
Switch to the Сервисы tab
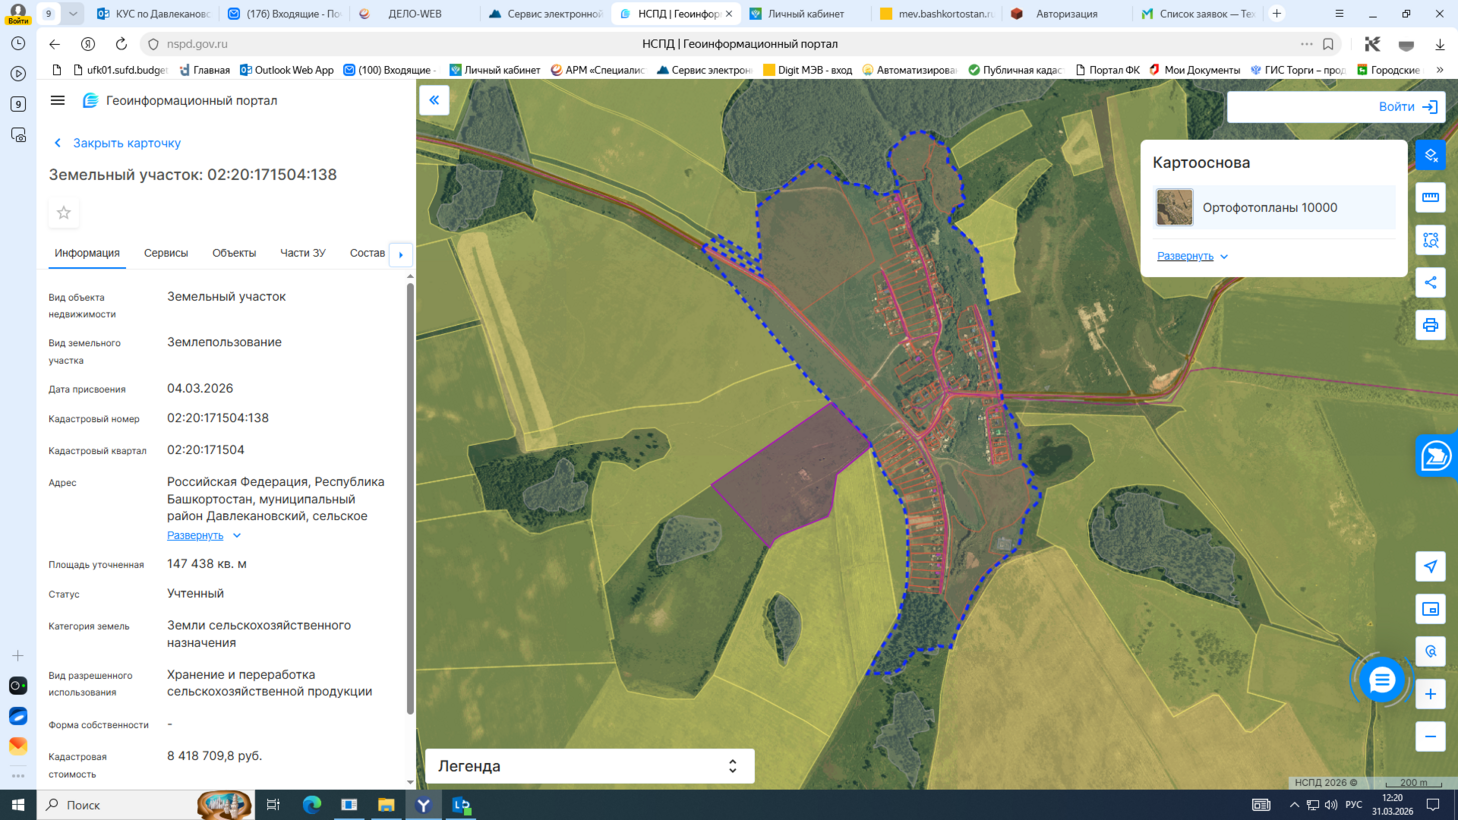(x=166, y=253)
